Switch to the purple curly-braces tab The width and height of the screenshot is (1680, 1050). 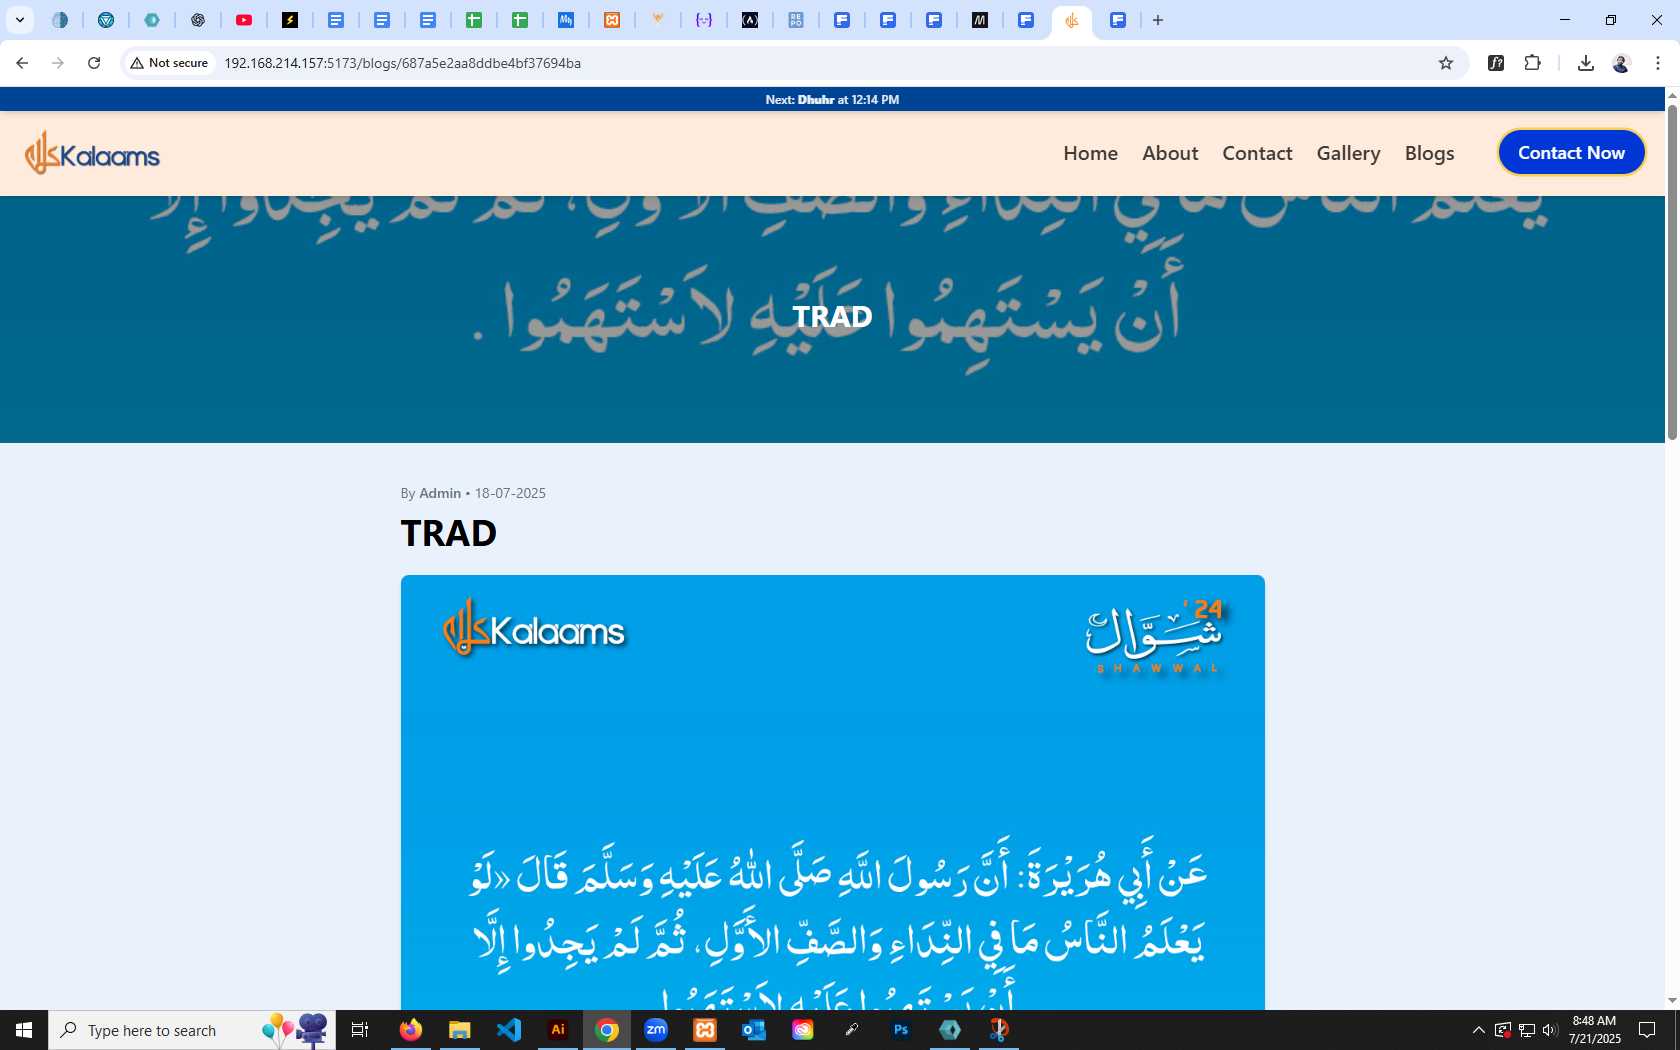pos(704,20)
